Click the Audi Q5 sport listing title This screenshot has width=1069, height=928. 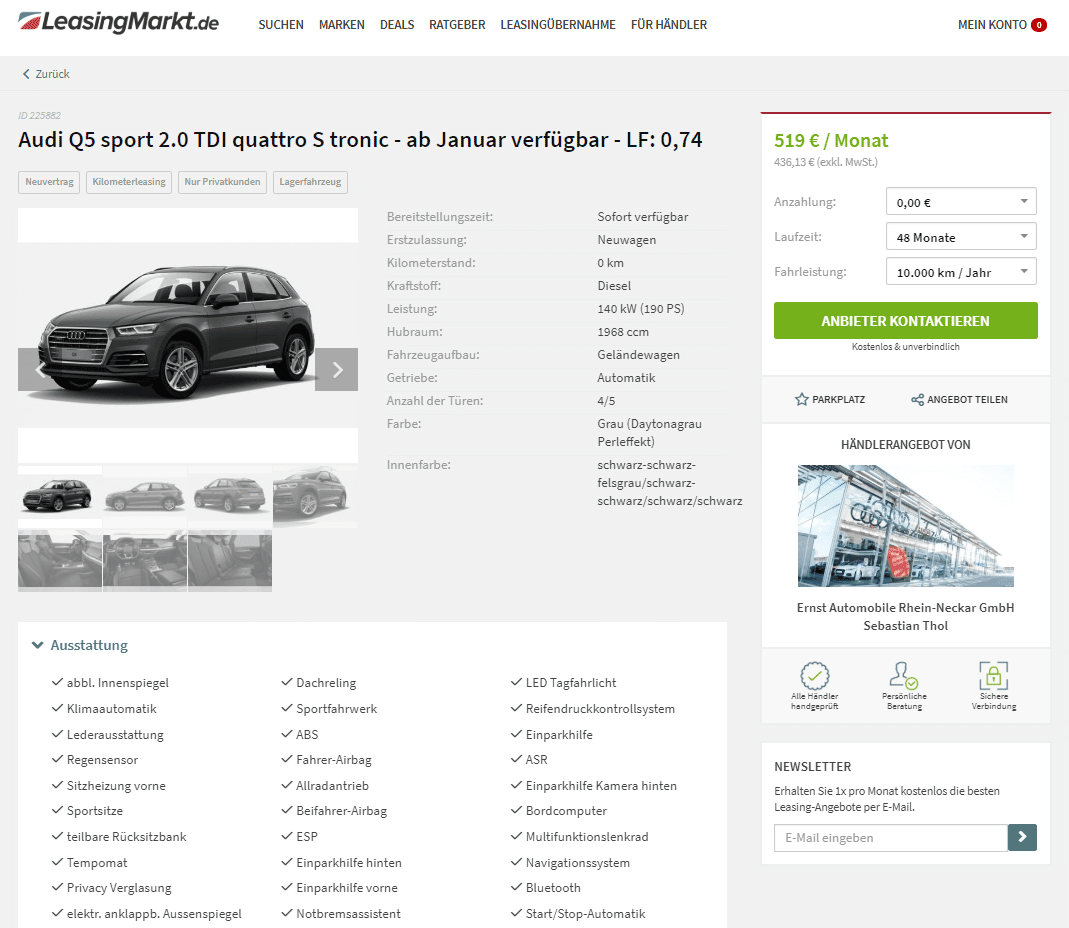(x=360, y=140)
